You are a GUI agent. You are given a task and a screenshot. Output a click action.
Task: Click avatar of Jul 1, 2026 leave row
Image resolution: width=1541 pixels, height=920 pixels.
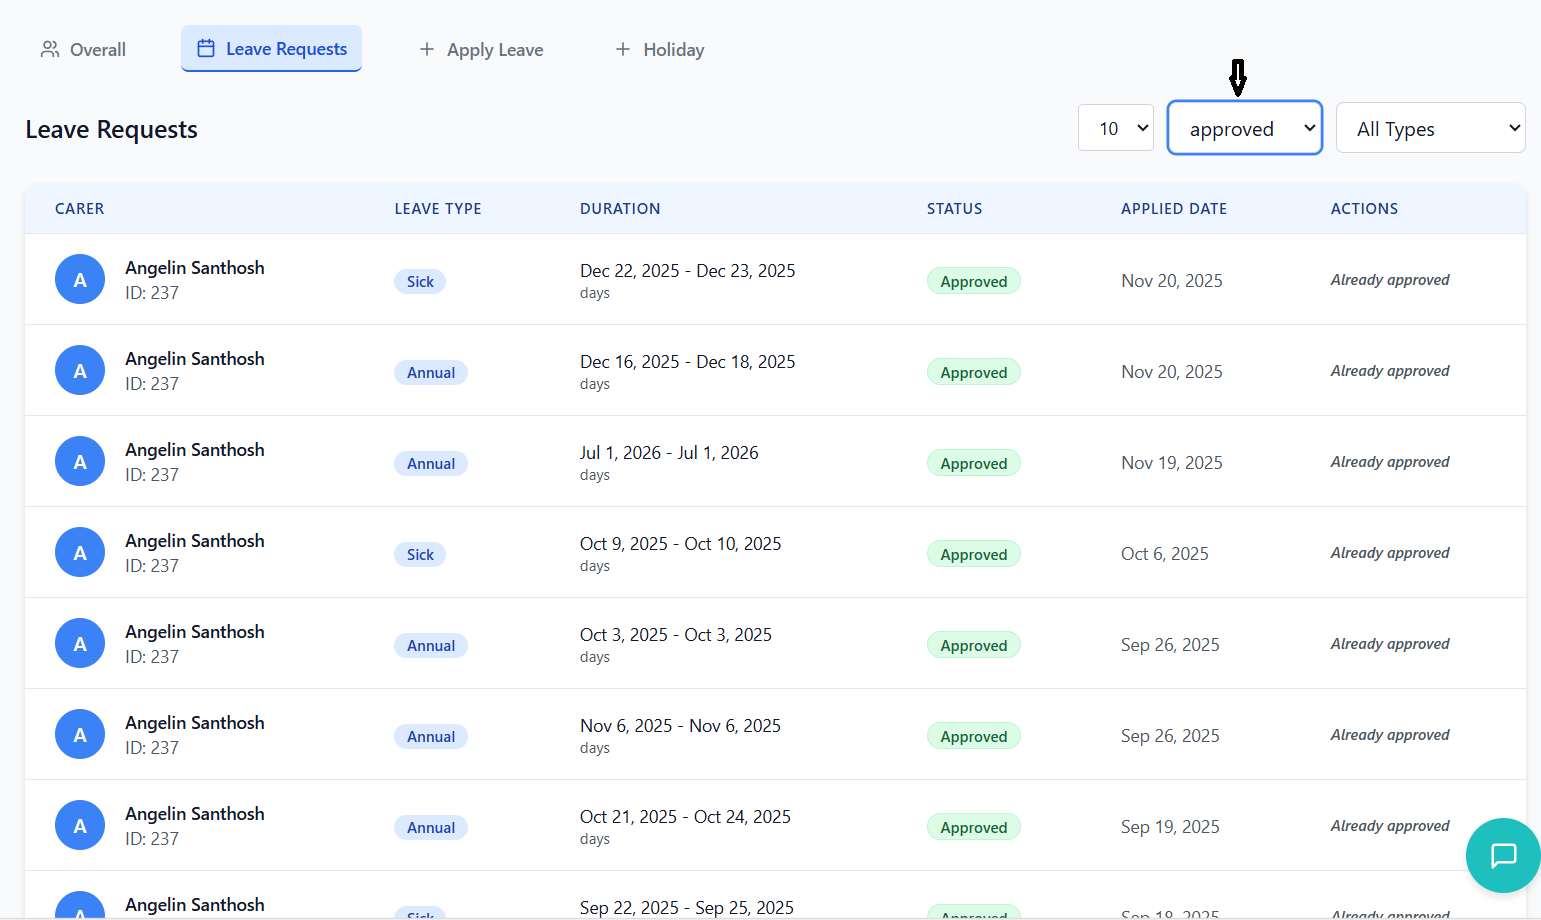80,462
